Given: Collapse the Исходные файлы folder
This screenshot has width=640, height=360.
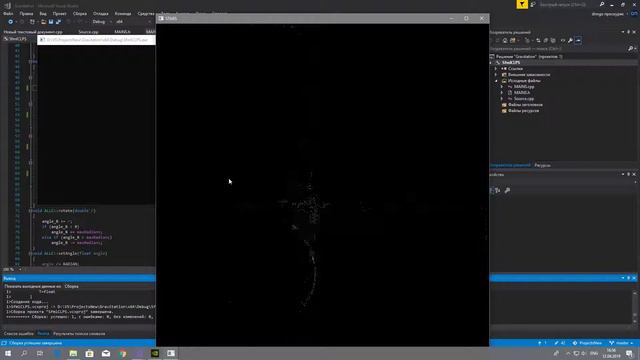Looking at the screenshot, I should click(x=496, y=81).
